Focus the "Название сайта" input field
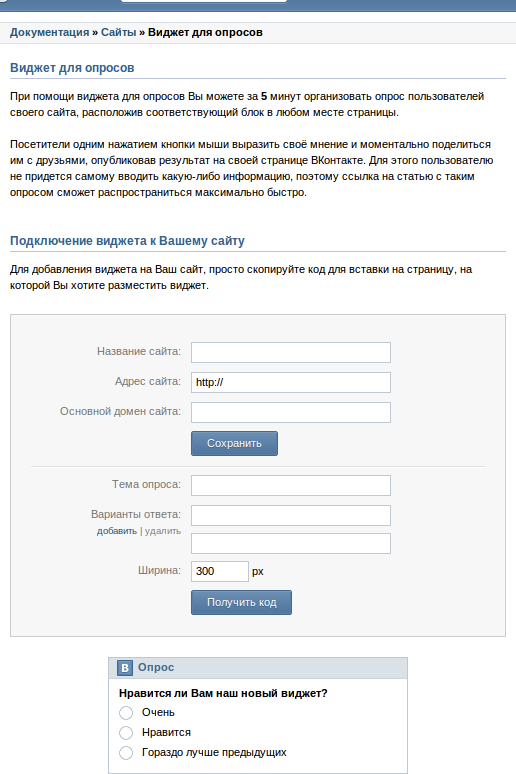The height and width of the screenshot is (774, 516). click(x=291, y=352)
